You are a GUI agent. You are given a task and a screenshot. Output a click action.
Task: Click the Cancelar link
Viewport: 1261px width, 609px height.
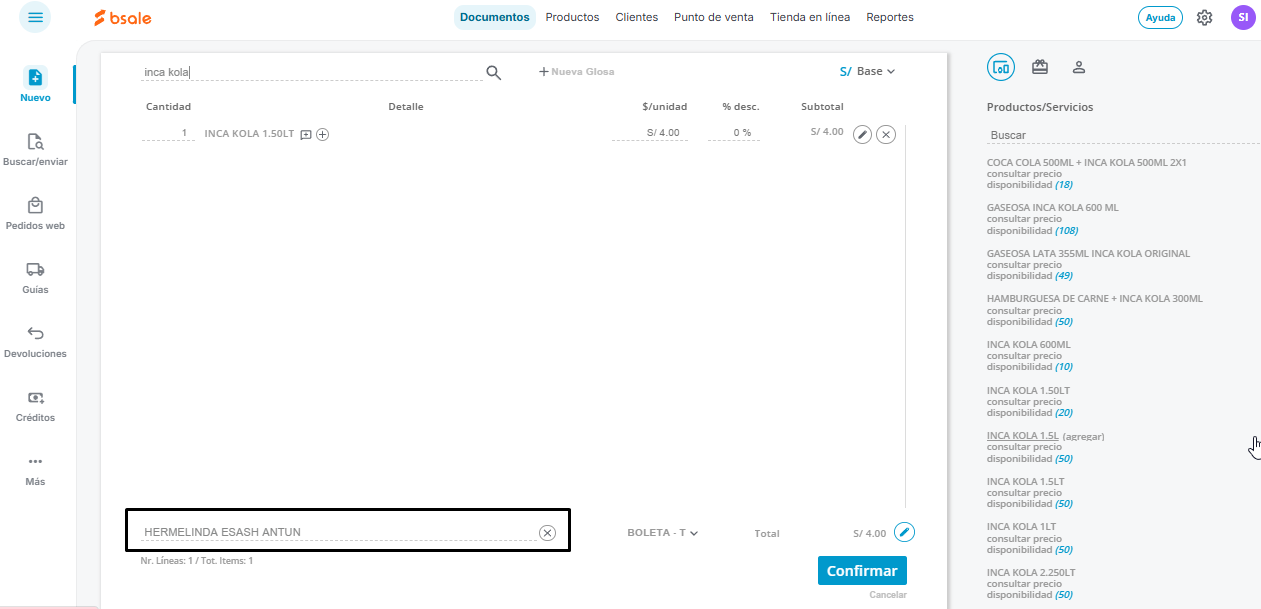point(888,595)
